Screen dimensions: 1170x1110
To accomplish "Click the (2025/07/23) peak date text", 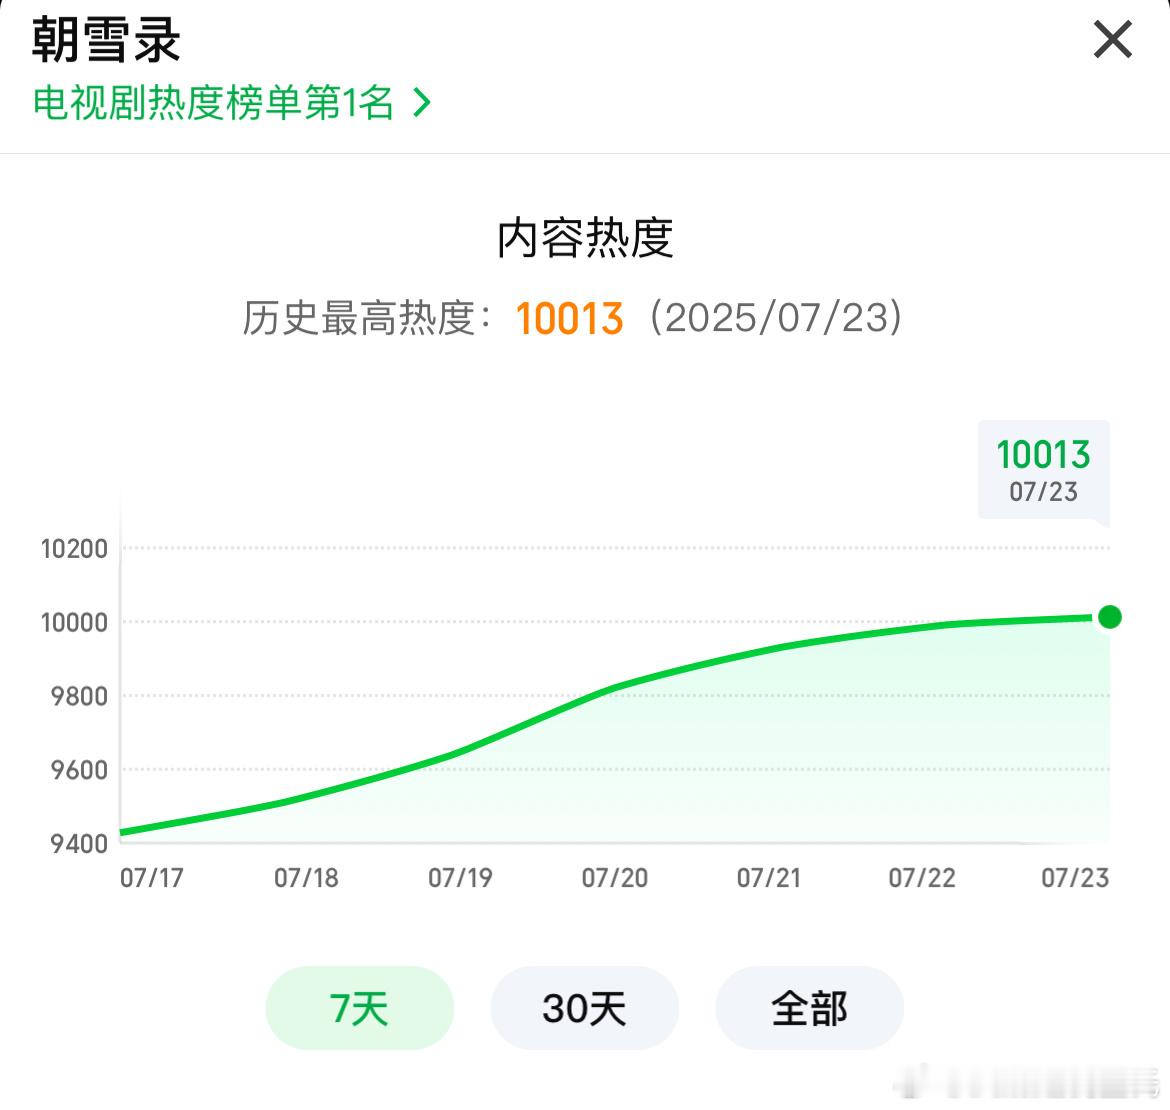I will (x=776, y=318).
